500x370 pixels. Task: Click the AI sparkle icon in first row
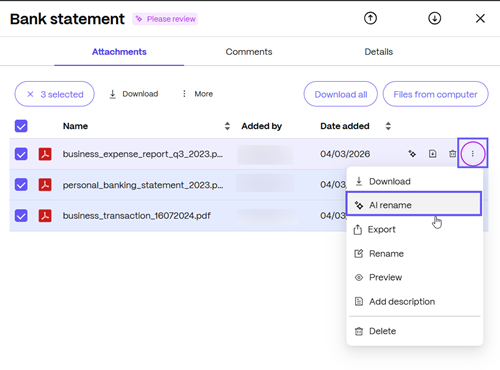[x=412, y=154]
